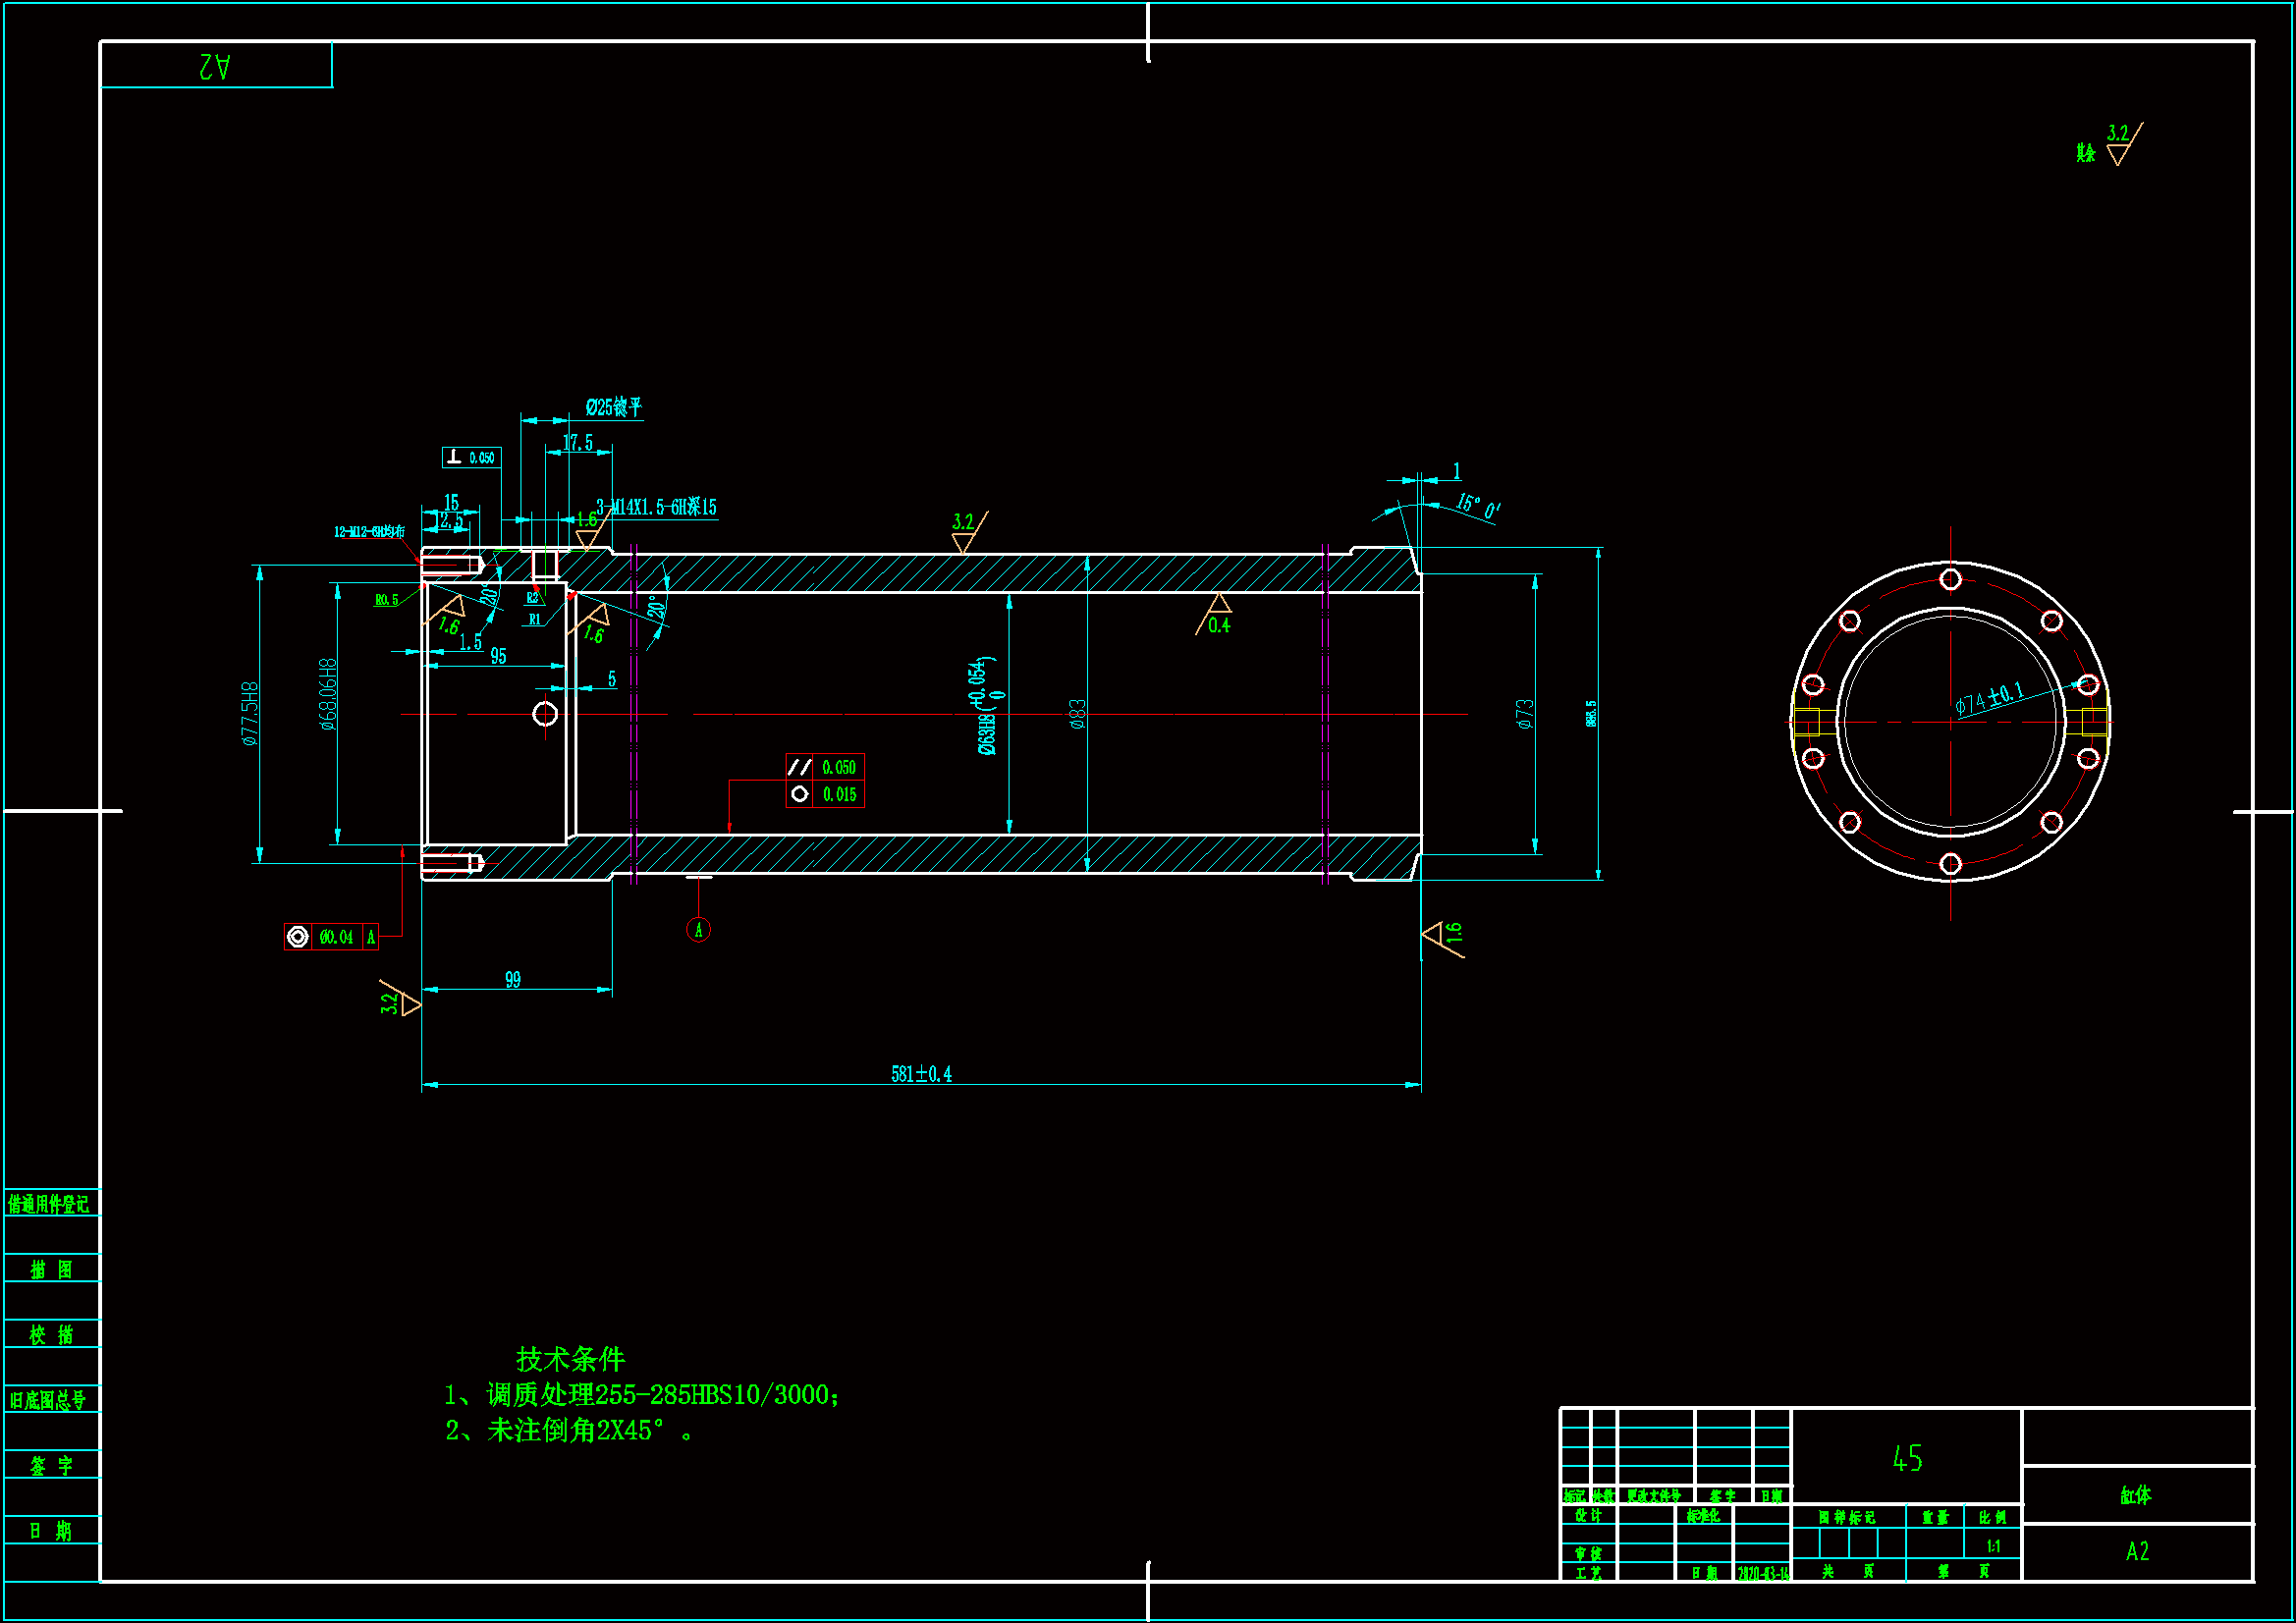
Task: Select the 15° 0′ chamfer angle text
Action: pos(1478,506)
